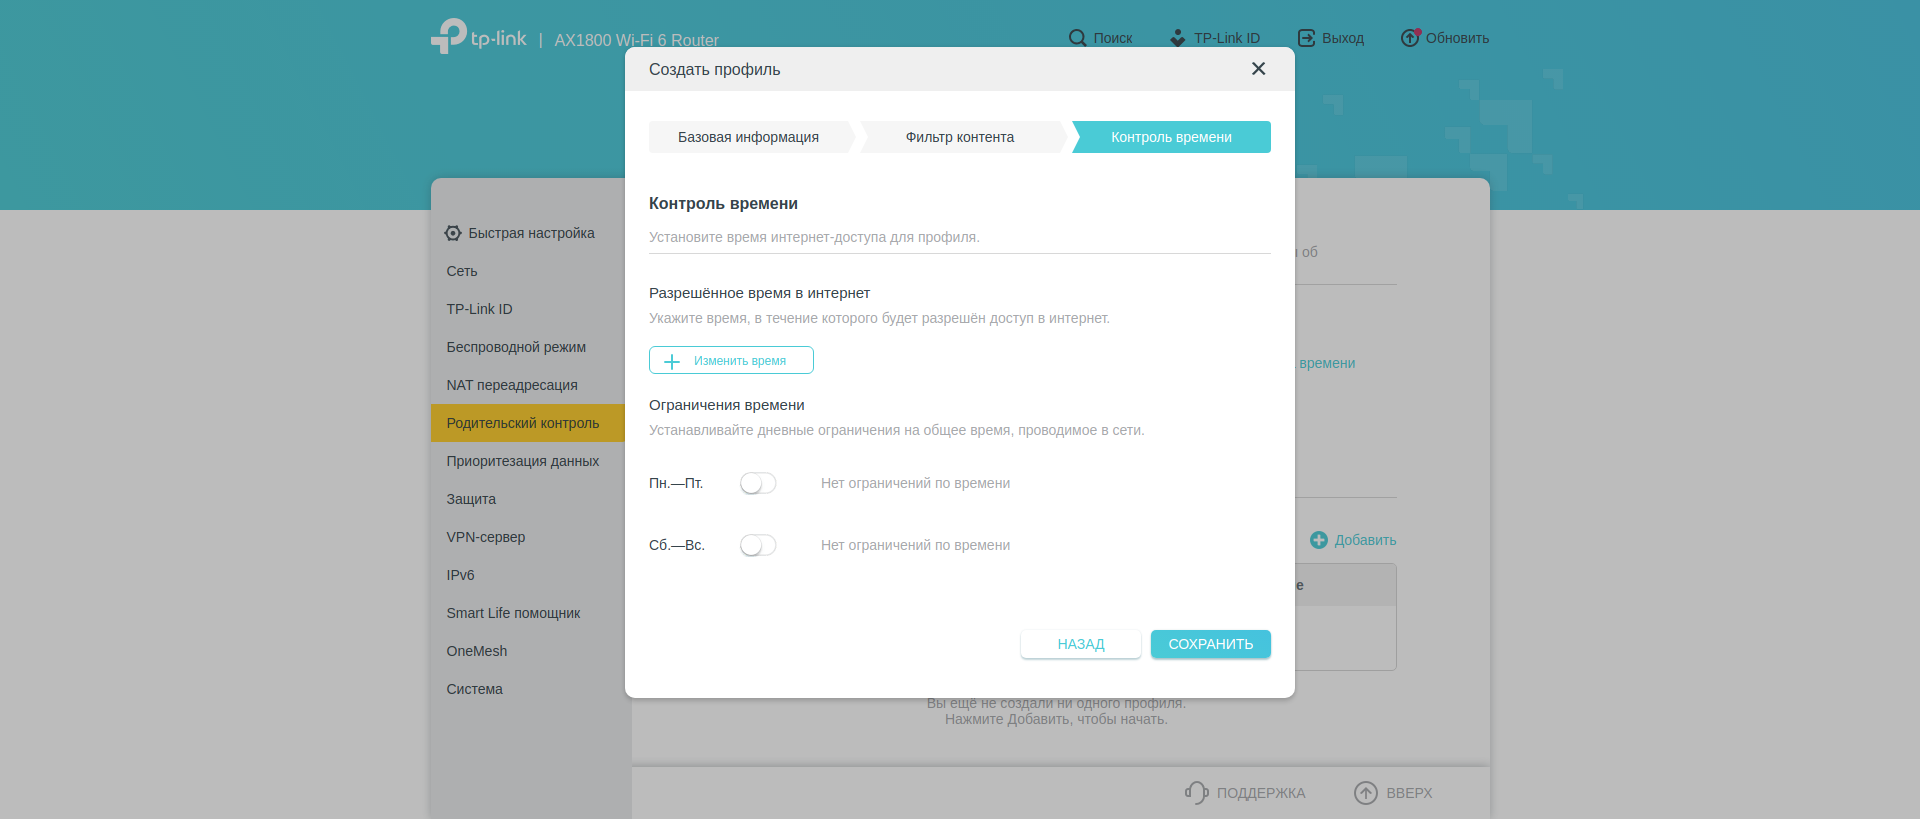Click the search magnifier icon
This screenshot has width=1920, height=819.
coord(1077,38)
